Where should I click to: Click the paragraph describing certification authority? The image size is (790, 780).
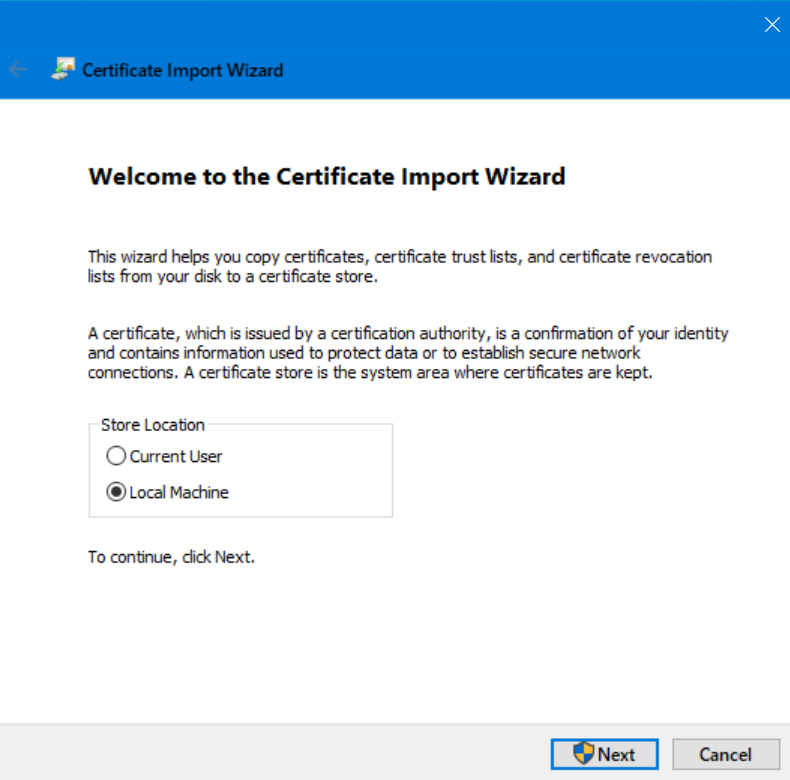pos(408,353)
